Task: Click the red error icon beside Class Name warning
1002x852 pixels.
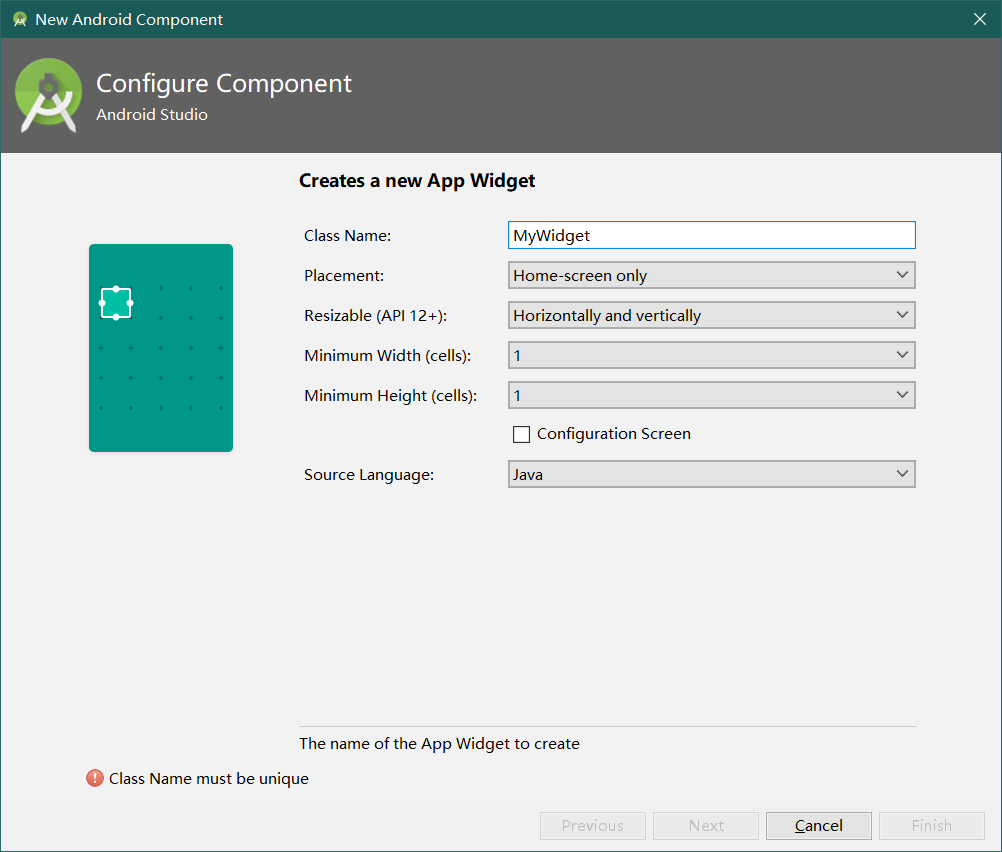Action: (95, 778)
